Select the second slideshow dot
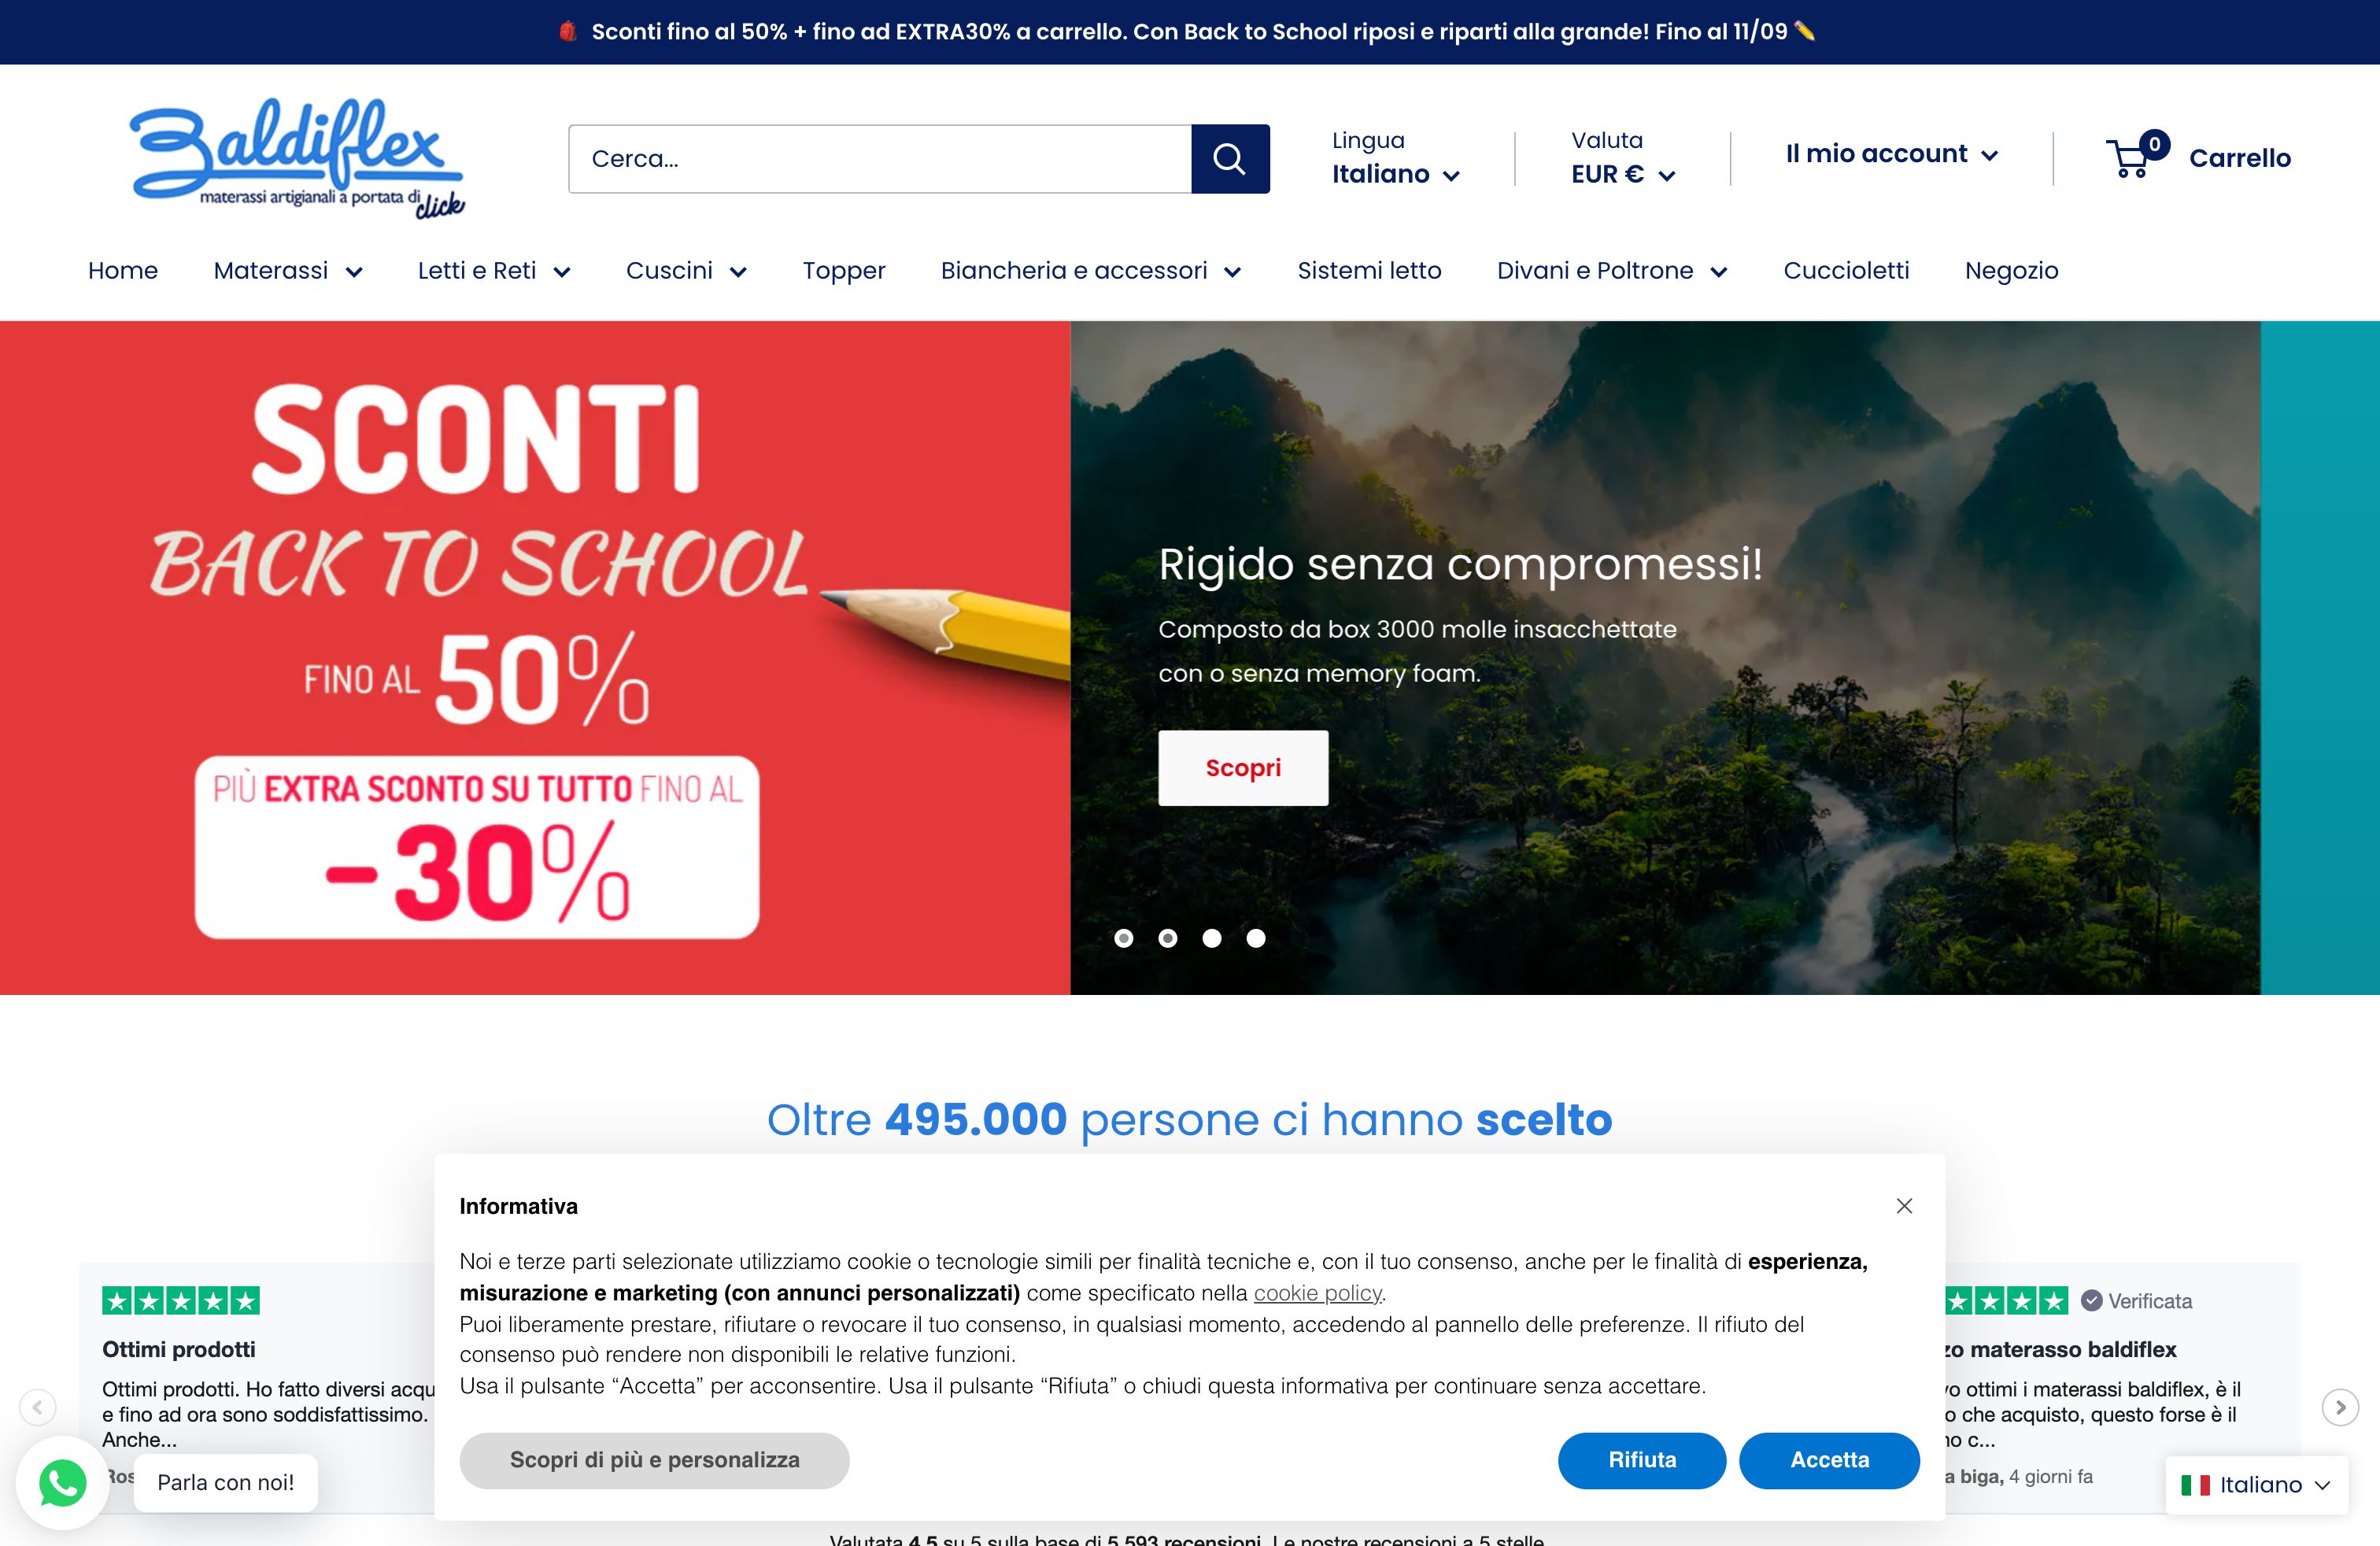This screenshot has width=2380, height=1546. point(1168,938)
